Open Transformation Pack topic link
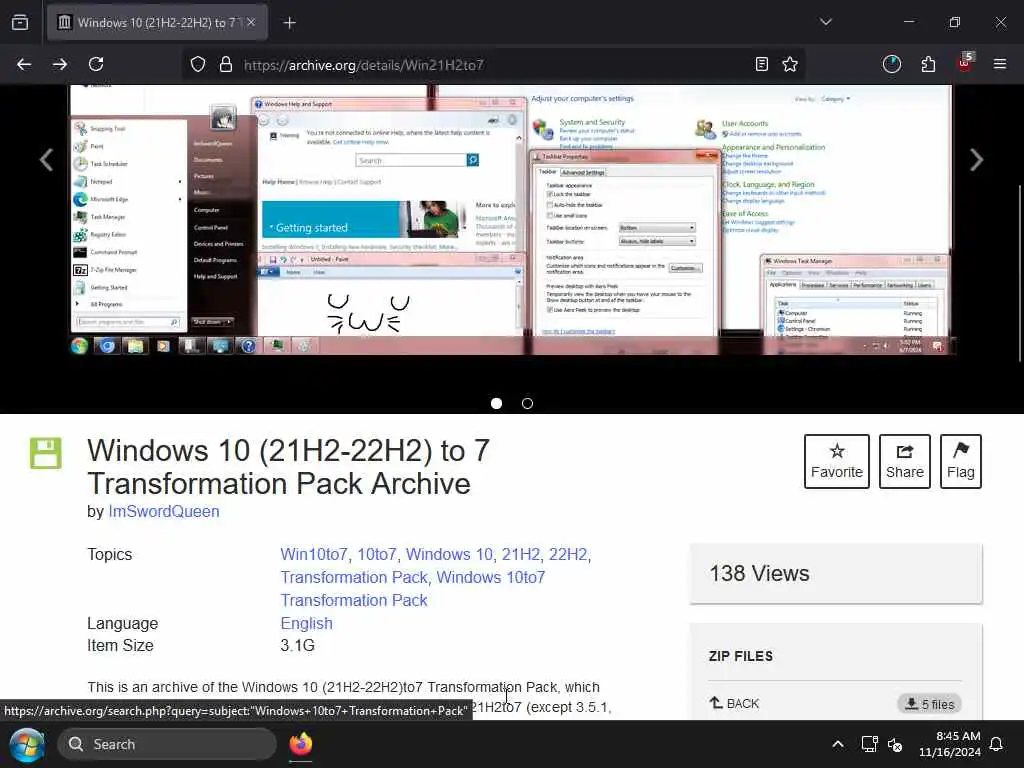The width and height of the screenshot is (1024, 768). pyautogui.click(x=354, y=577)
